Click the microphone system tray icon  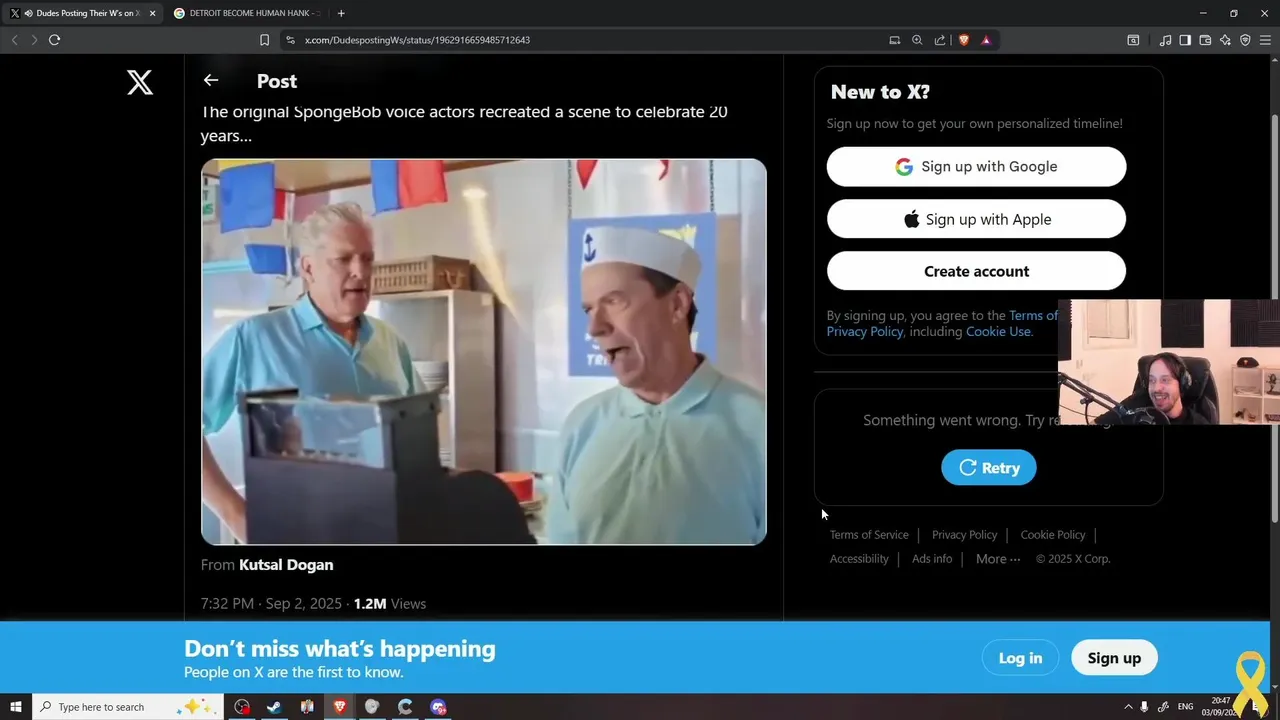click(1144, 707)
